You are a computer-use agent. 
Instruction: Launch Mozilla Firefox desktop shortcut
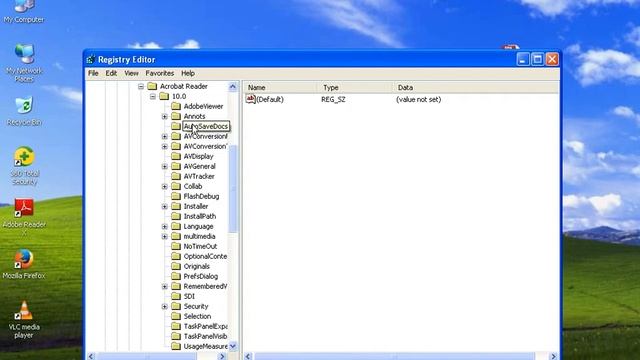coord(24,264)
